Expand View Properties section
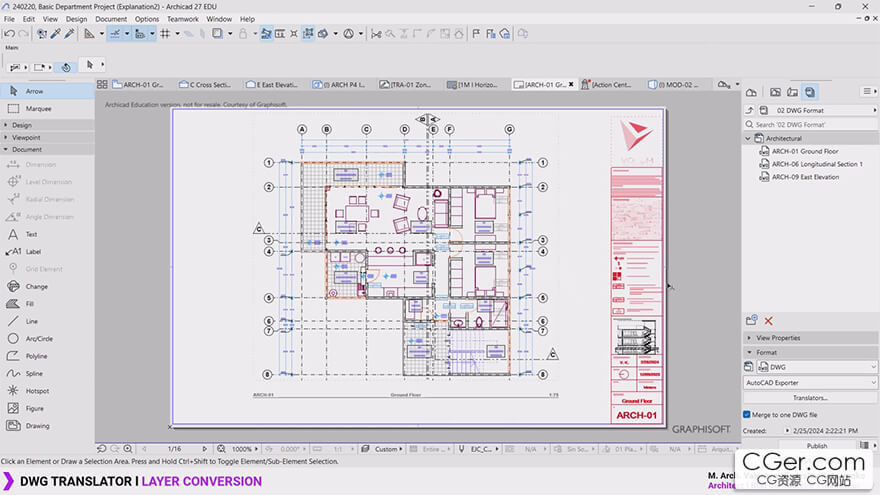This screenshot has height=495, width=880. click(x=810, y=338)
